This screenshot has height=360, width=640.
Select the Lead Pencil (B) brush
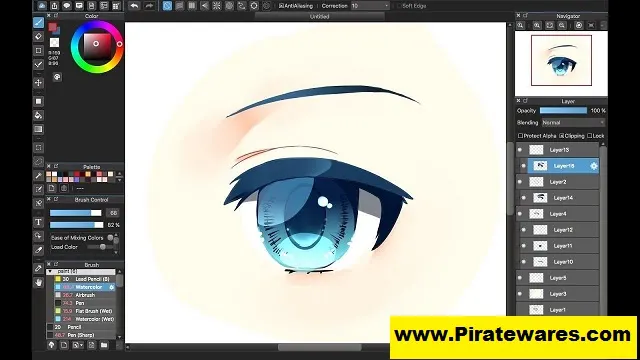85,279
